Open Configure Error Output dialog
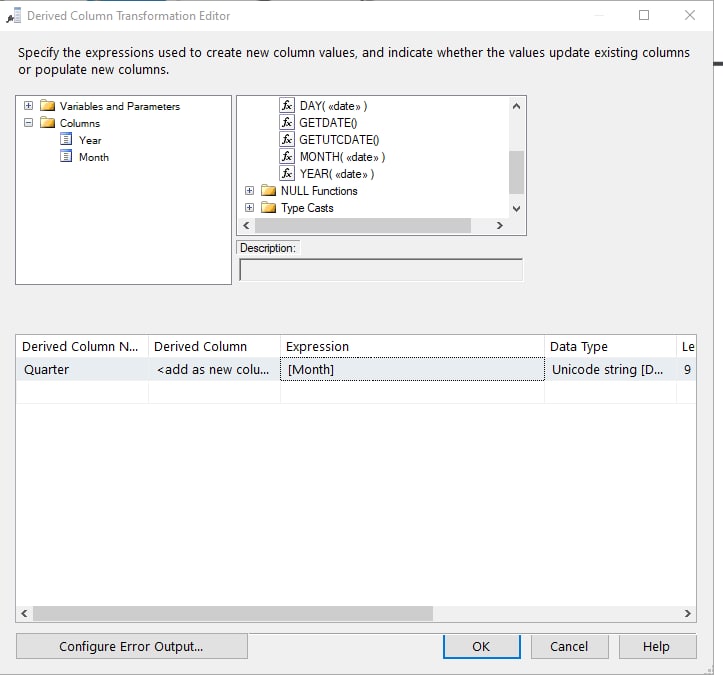 pos(131,646)
